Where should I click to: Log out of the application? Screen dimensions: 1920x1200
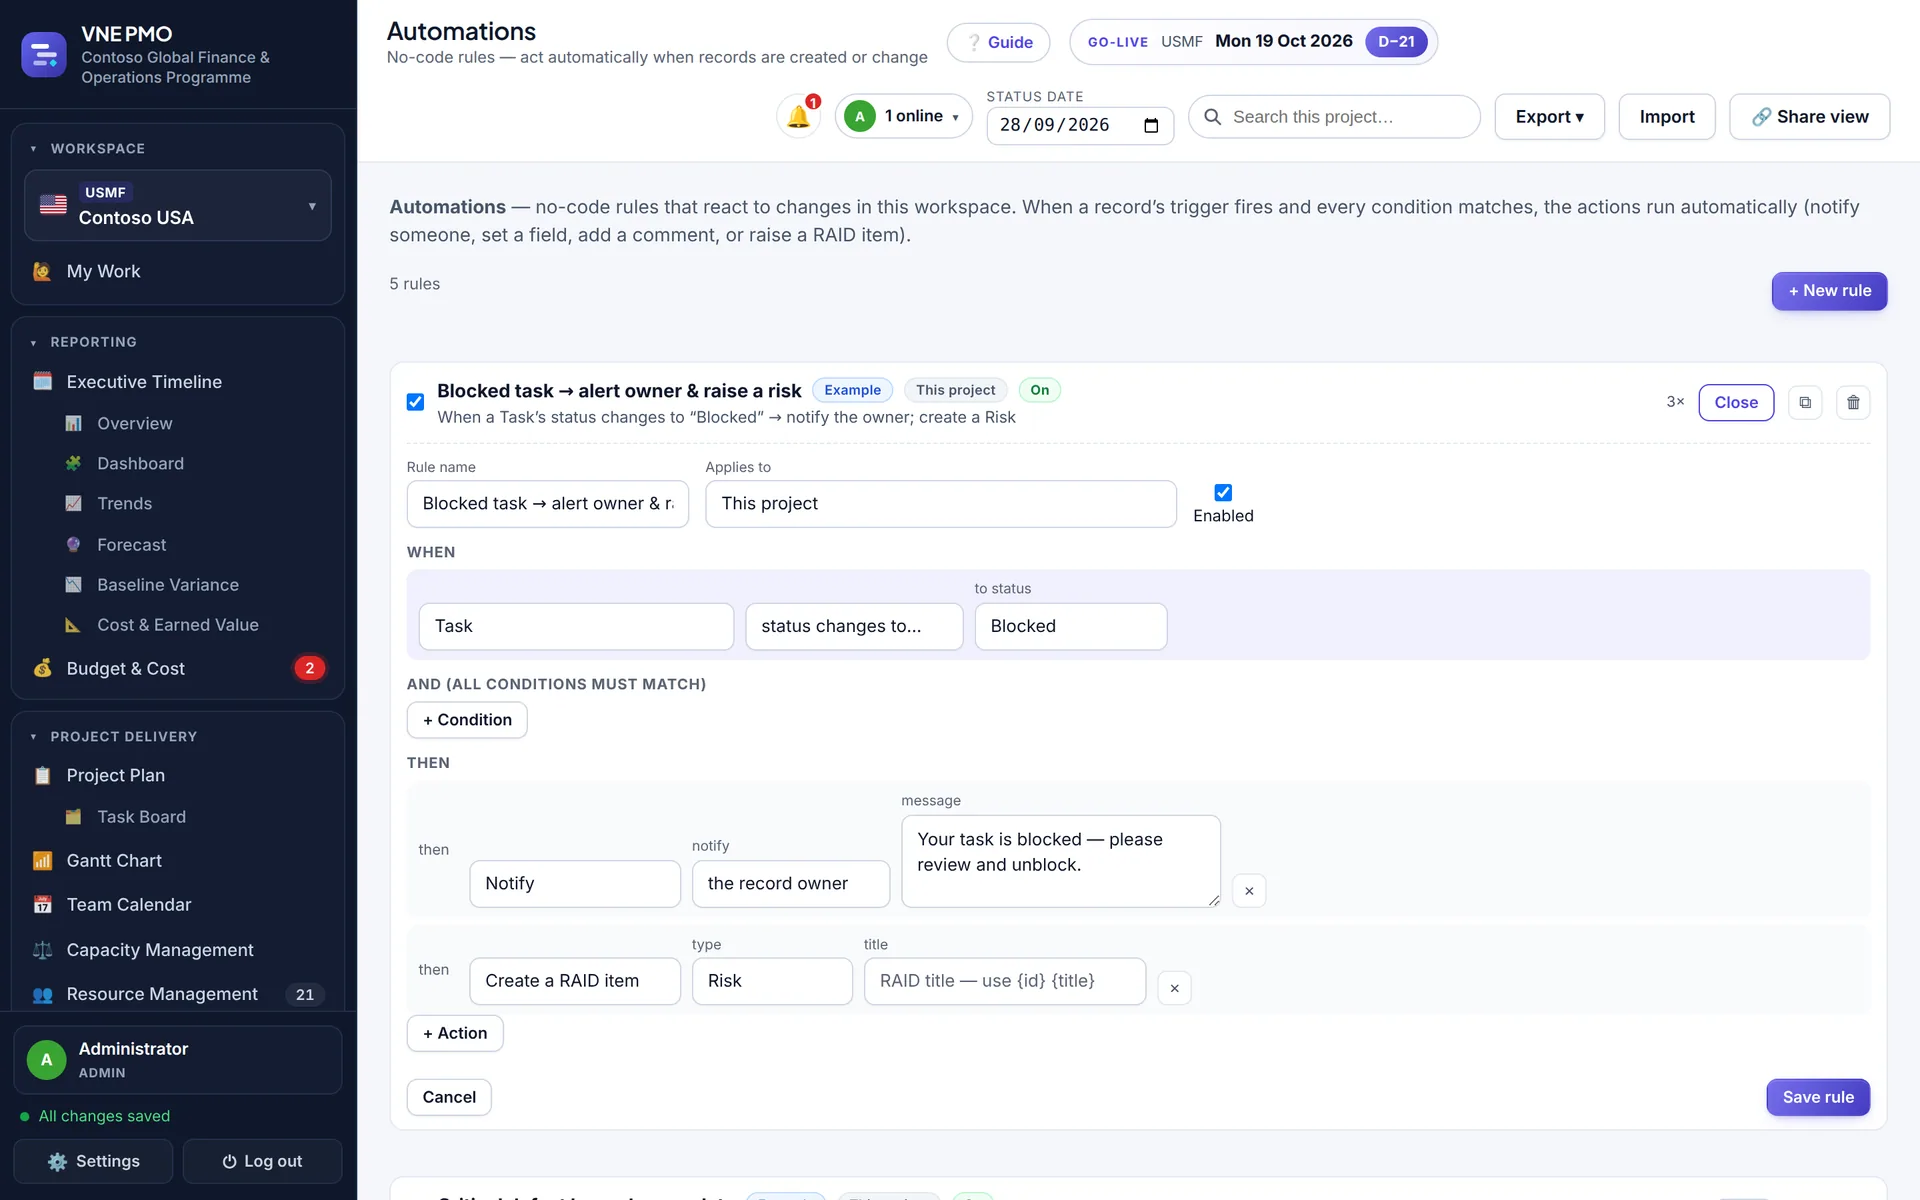tap(262, 1161)
